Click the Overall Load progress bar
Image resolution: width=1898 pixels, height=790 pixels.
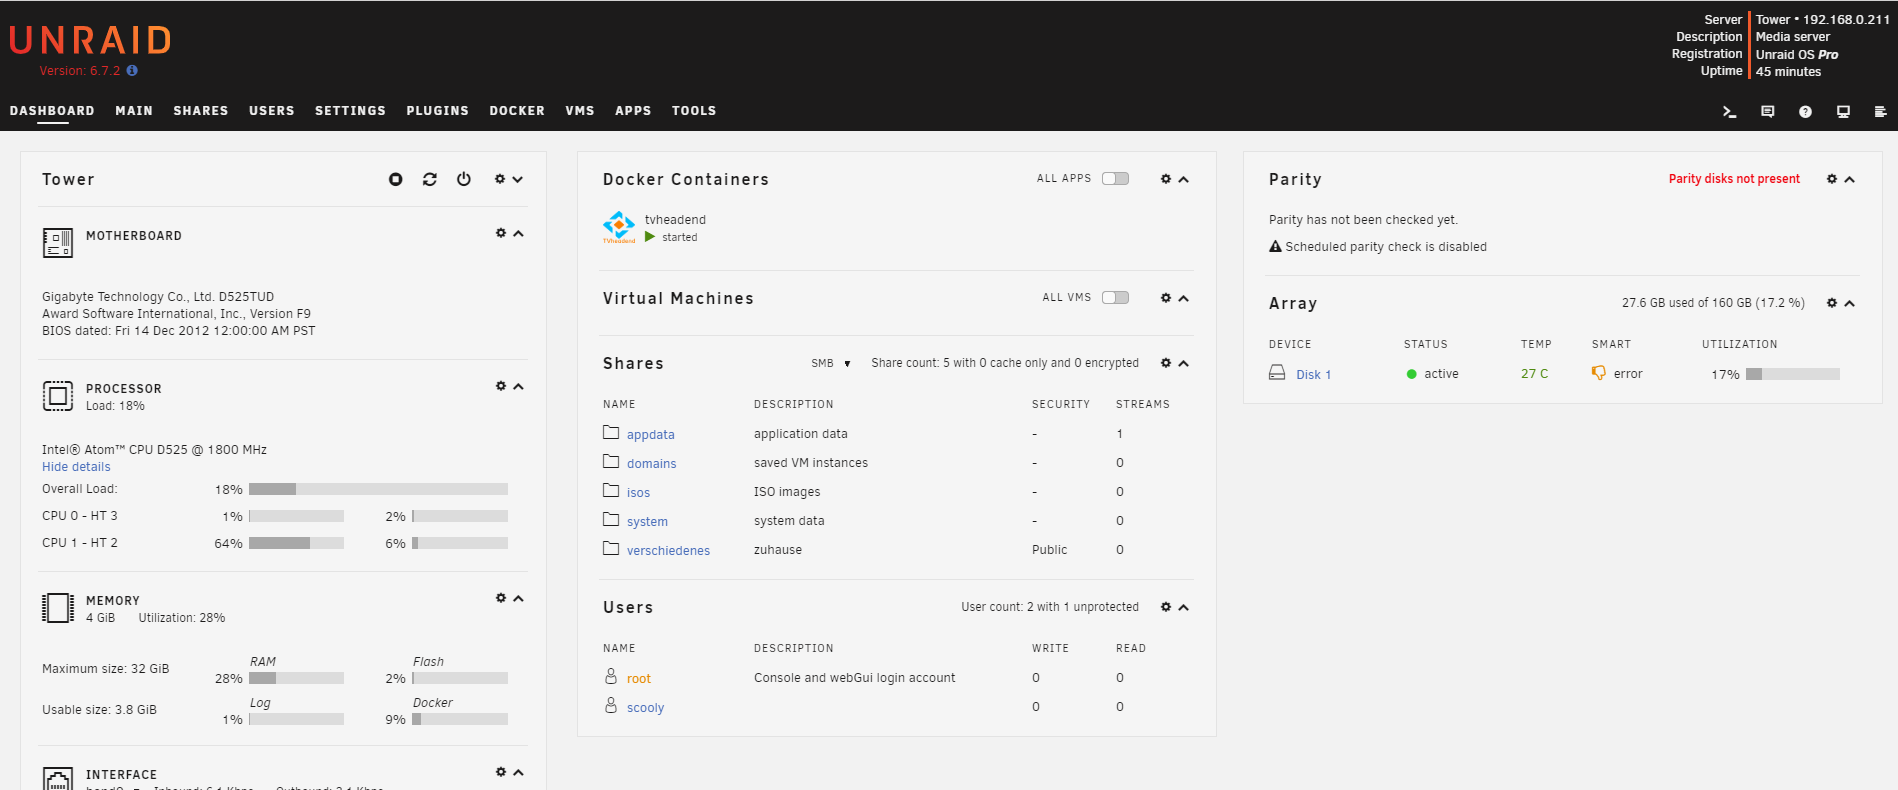[x=378, y=489]
